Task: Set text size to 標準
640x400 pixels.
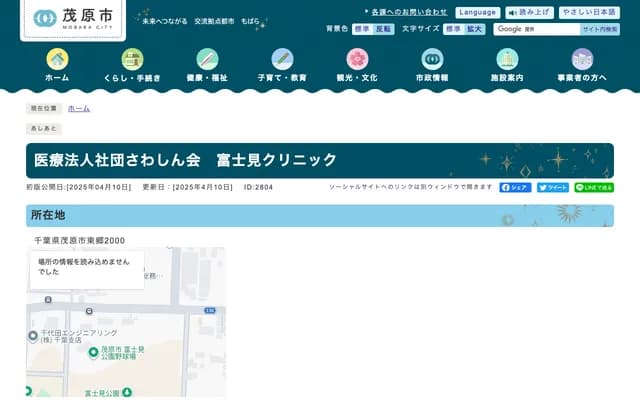Action: [452, 29]
